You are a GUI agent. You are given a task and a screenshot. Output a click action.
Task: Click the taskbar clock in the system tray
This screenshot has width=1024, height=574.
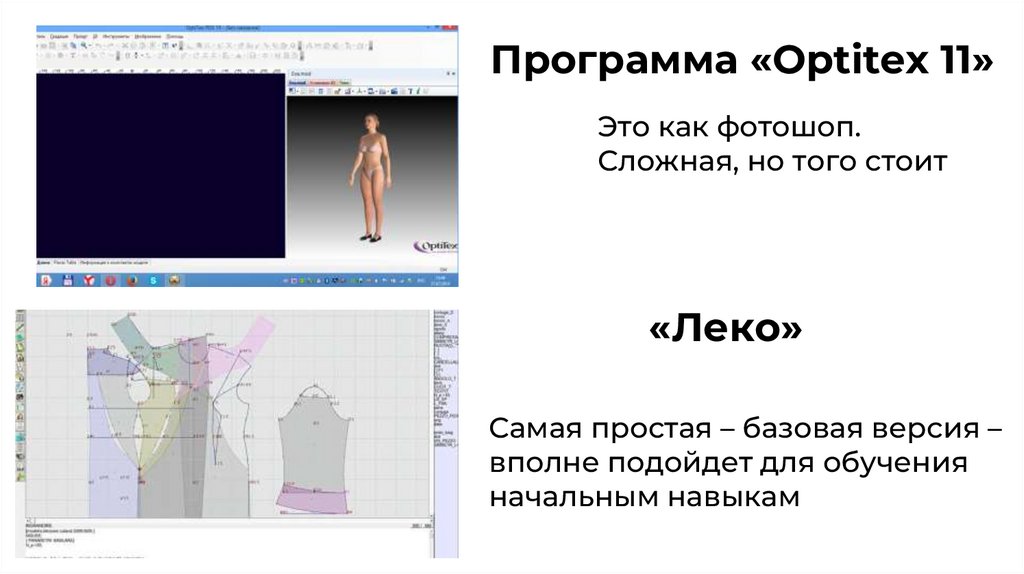[x=441, y=280]
